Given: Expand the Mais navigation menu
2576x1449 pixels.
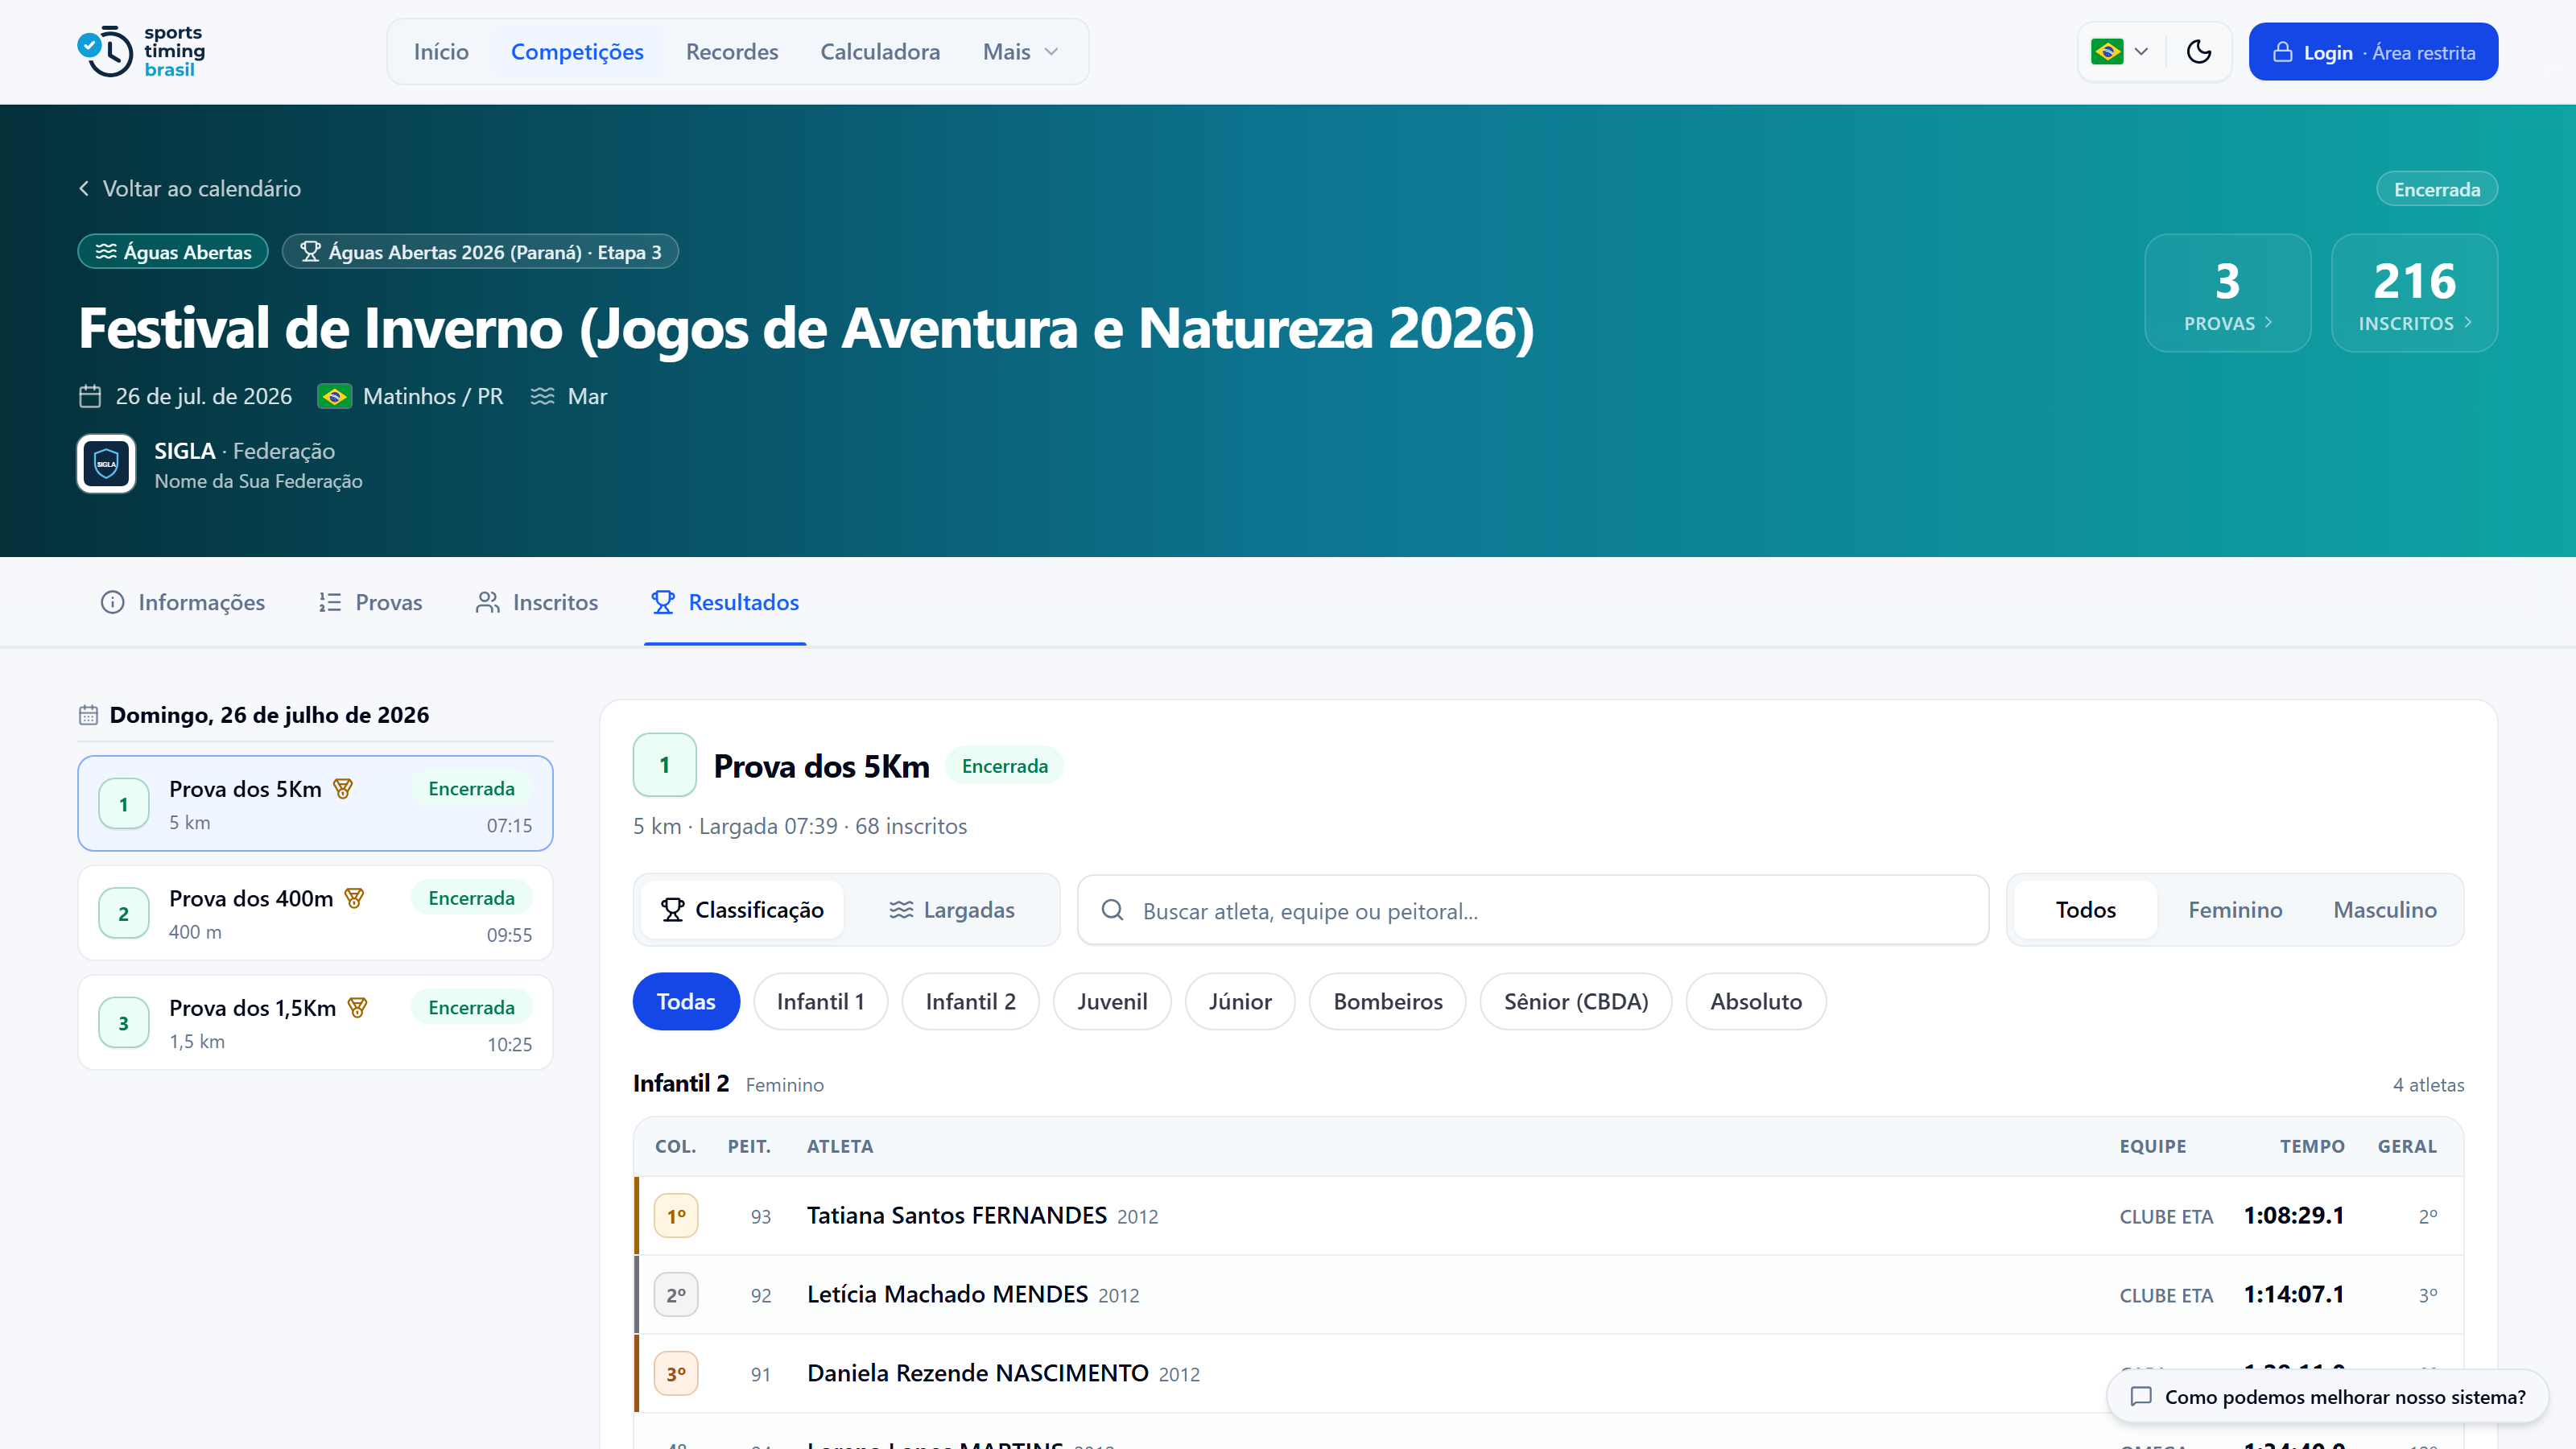Looking at the screenshot, I should pyautogui.click(x=1020, y=52).
